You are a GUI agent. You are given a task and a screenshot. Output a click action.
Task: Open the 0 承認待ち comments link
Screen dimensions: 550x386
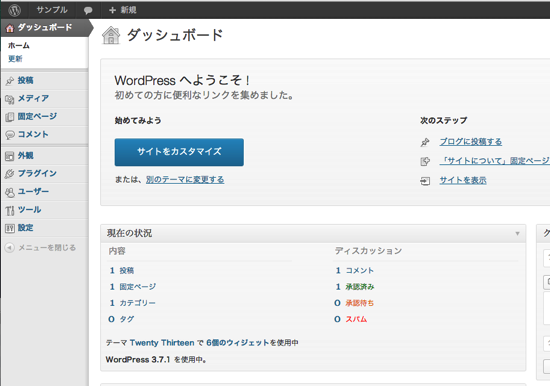[354, 303]
